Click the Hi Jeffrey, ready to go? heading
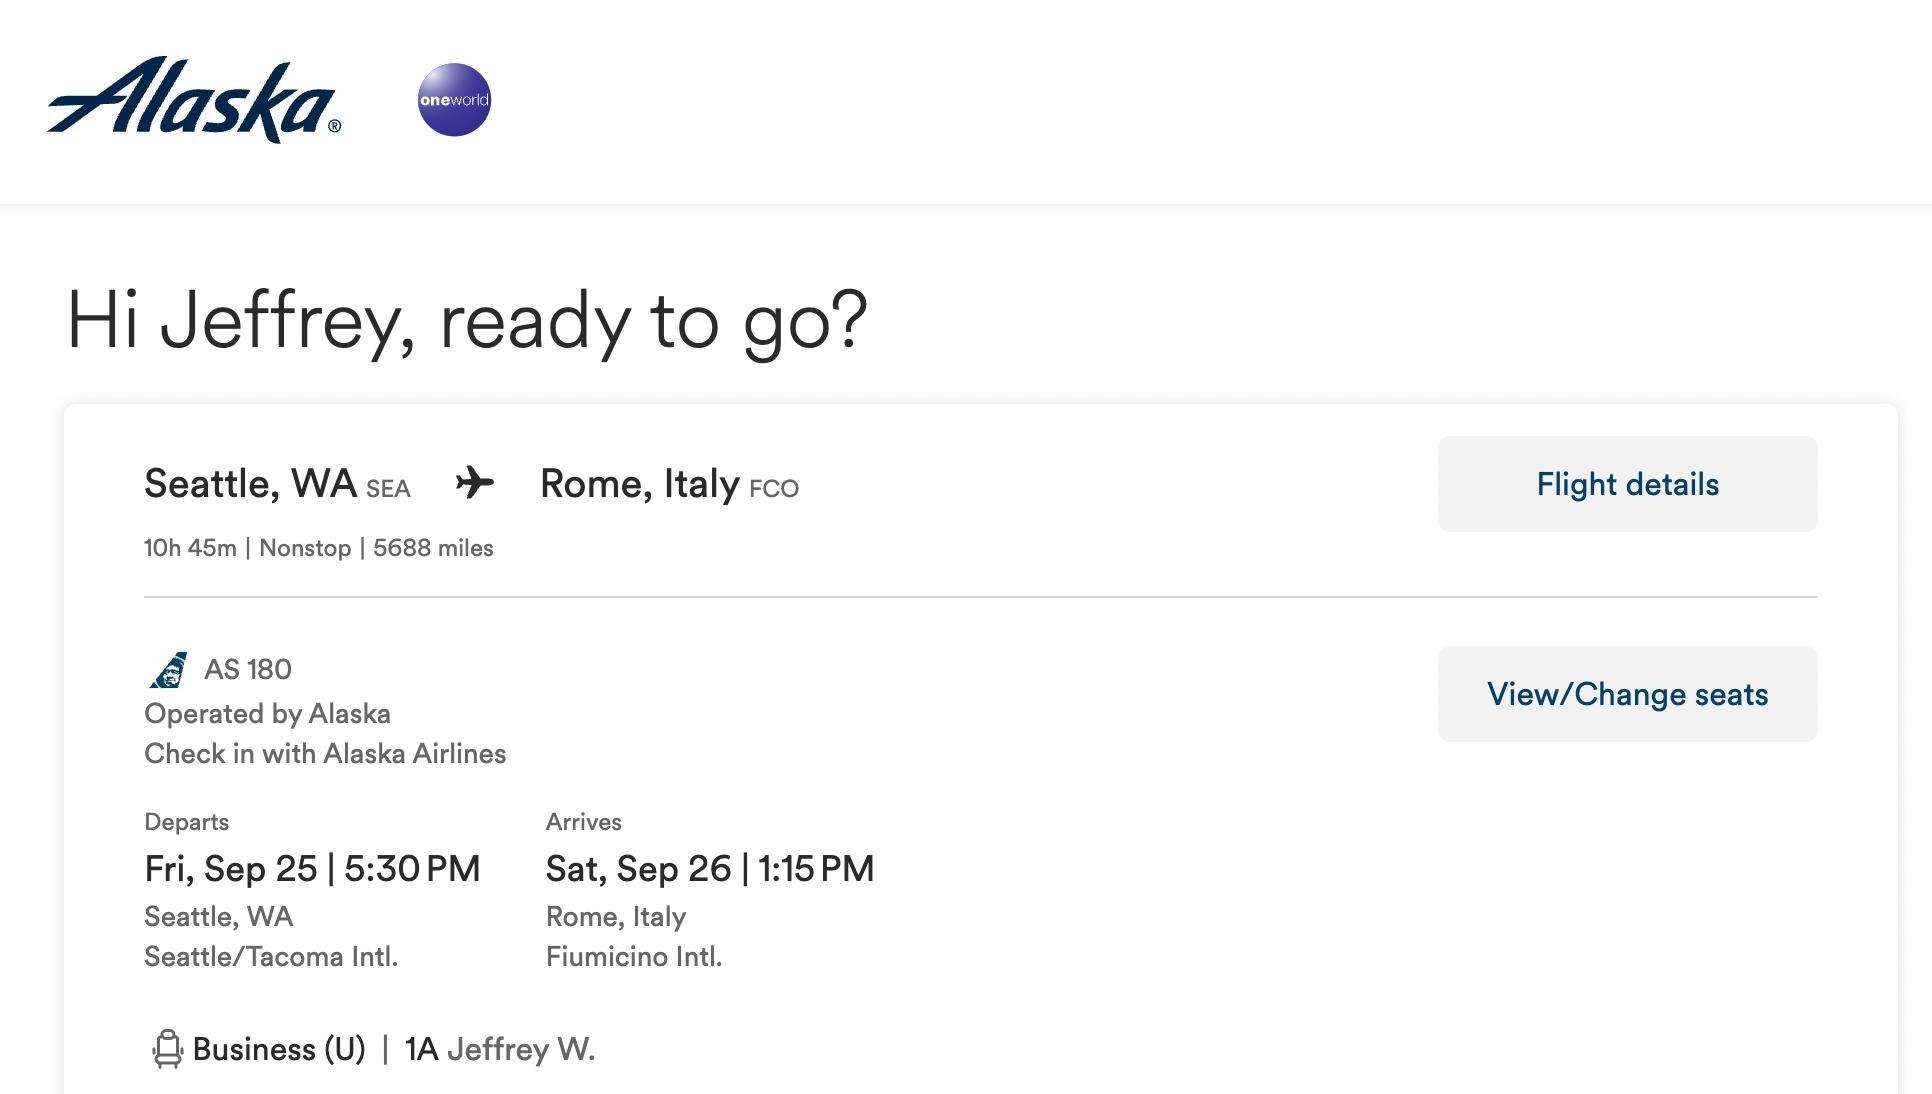 (x=467, y=321)
